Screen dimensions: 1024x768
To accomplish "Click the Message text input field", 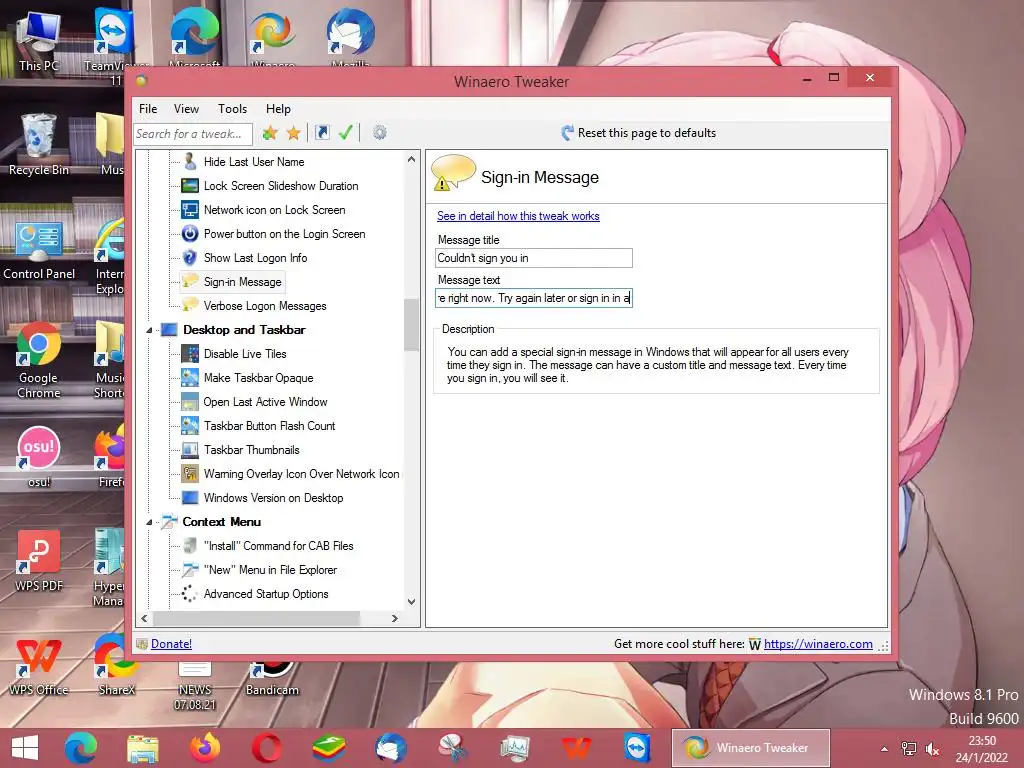I will 534,298.
